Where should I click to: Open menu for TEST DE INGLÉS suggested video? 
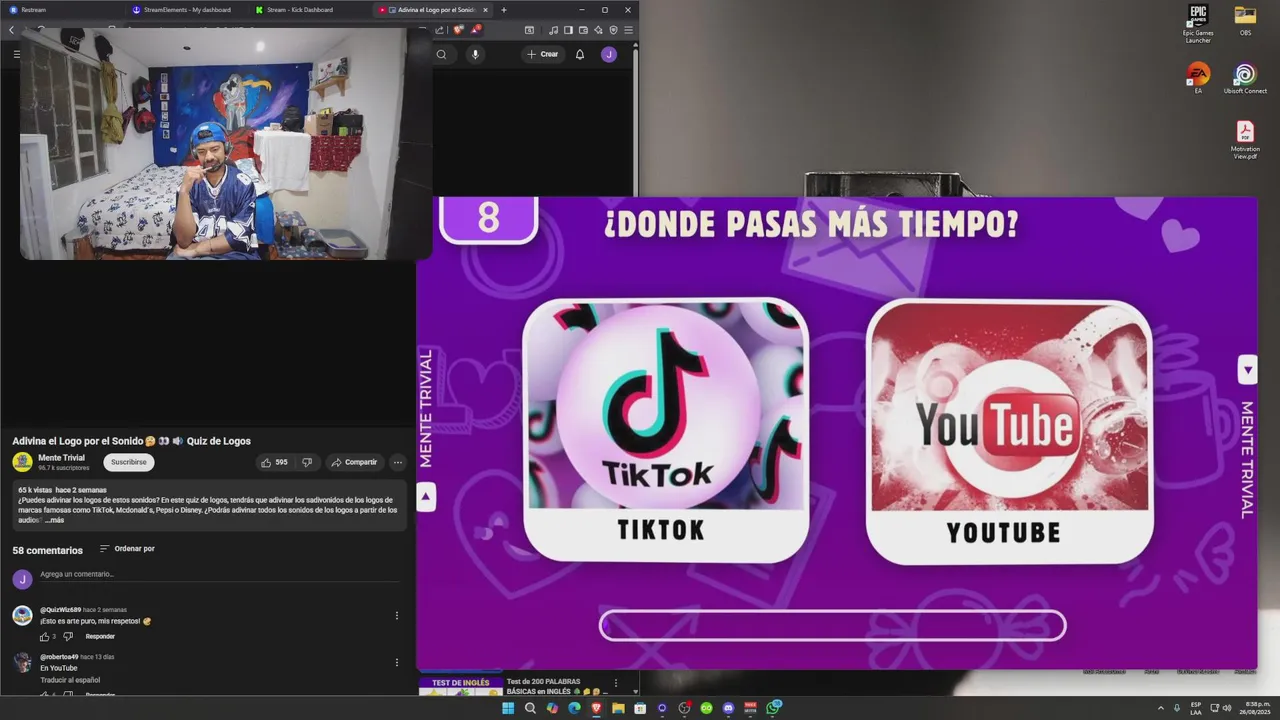[x=616, y=684]
